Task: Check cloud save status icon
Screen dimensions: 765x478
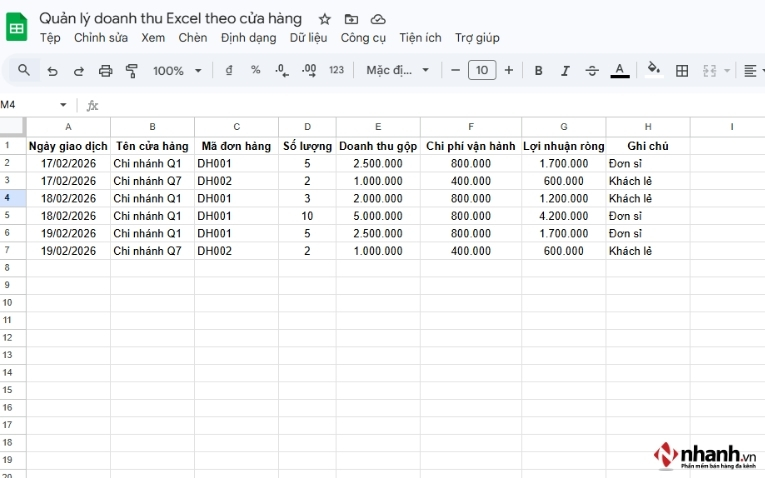Action: point(378,20)
